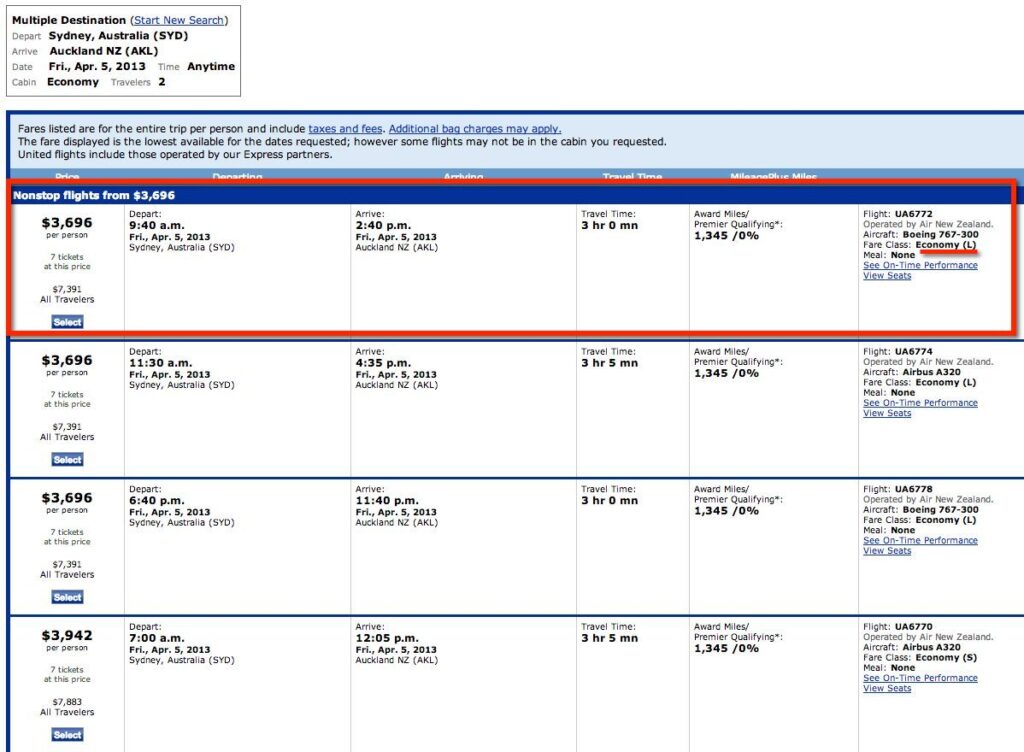The height and width of the screenshot is (752, 1024).
Task: See On-Time Performance for flight UA6774
Action: (920, 403)
